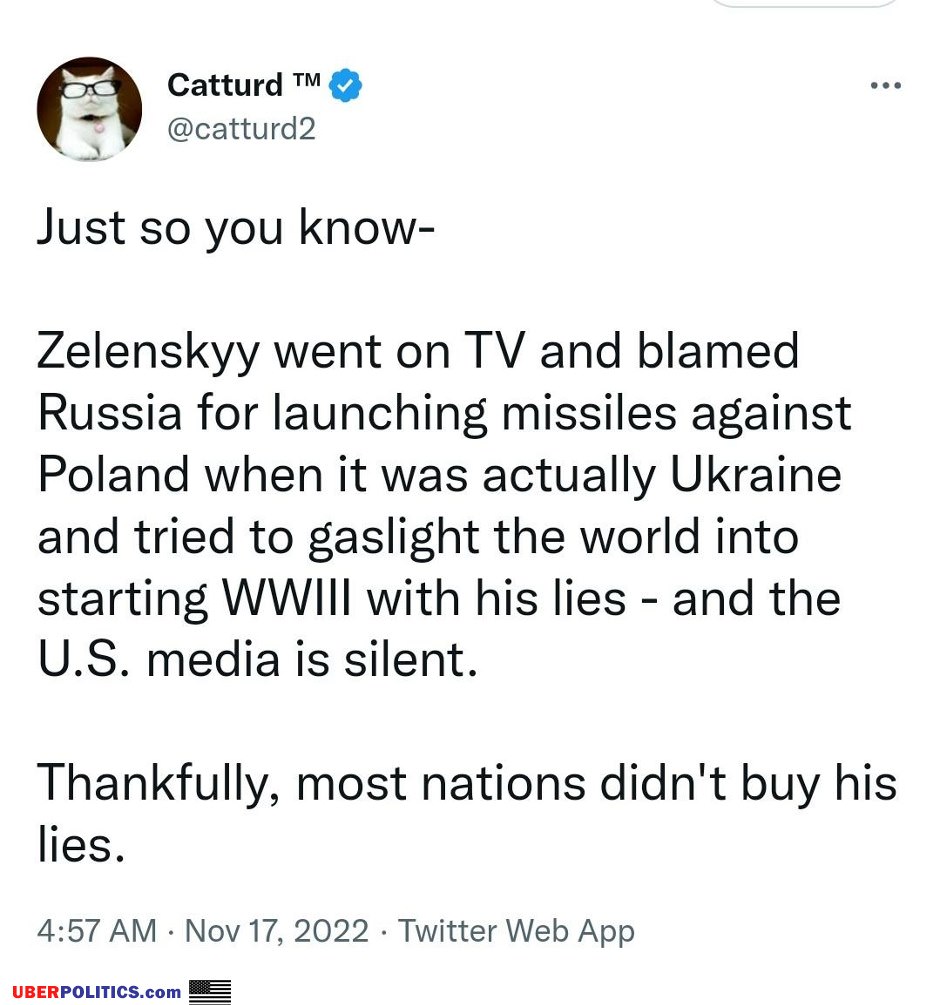940x1005 pixels.
Task: Open the Twitter Web App source link
Action: (x=516, y=931)
